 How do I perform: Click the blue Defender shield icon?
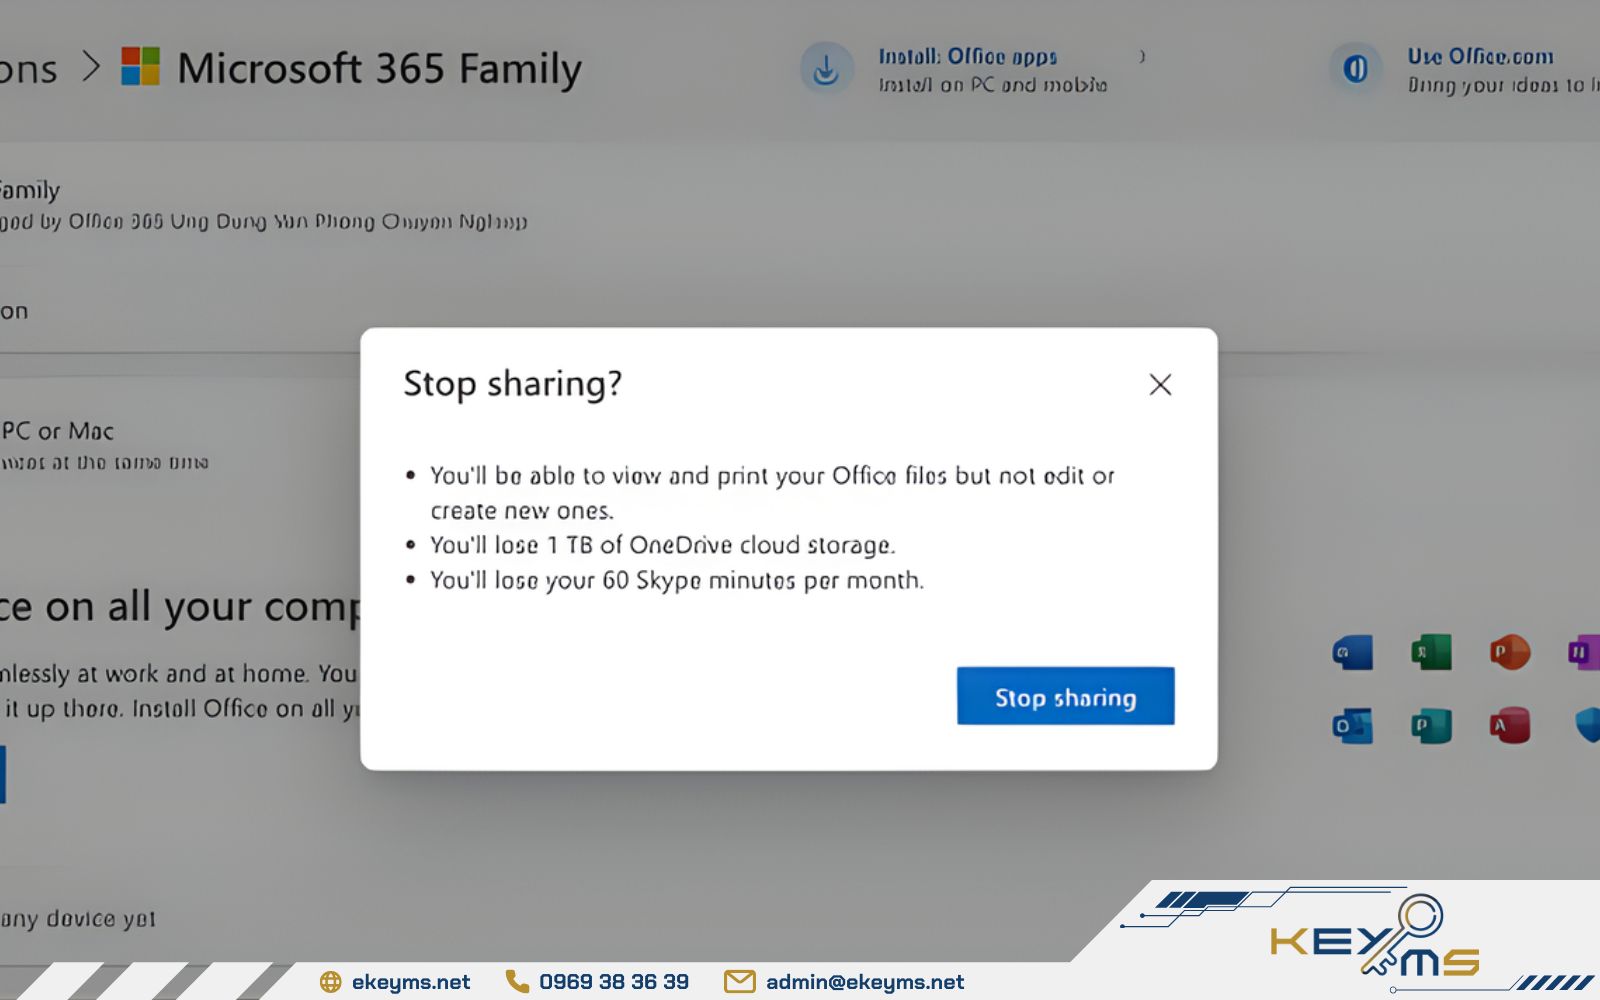point(1588,726)
